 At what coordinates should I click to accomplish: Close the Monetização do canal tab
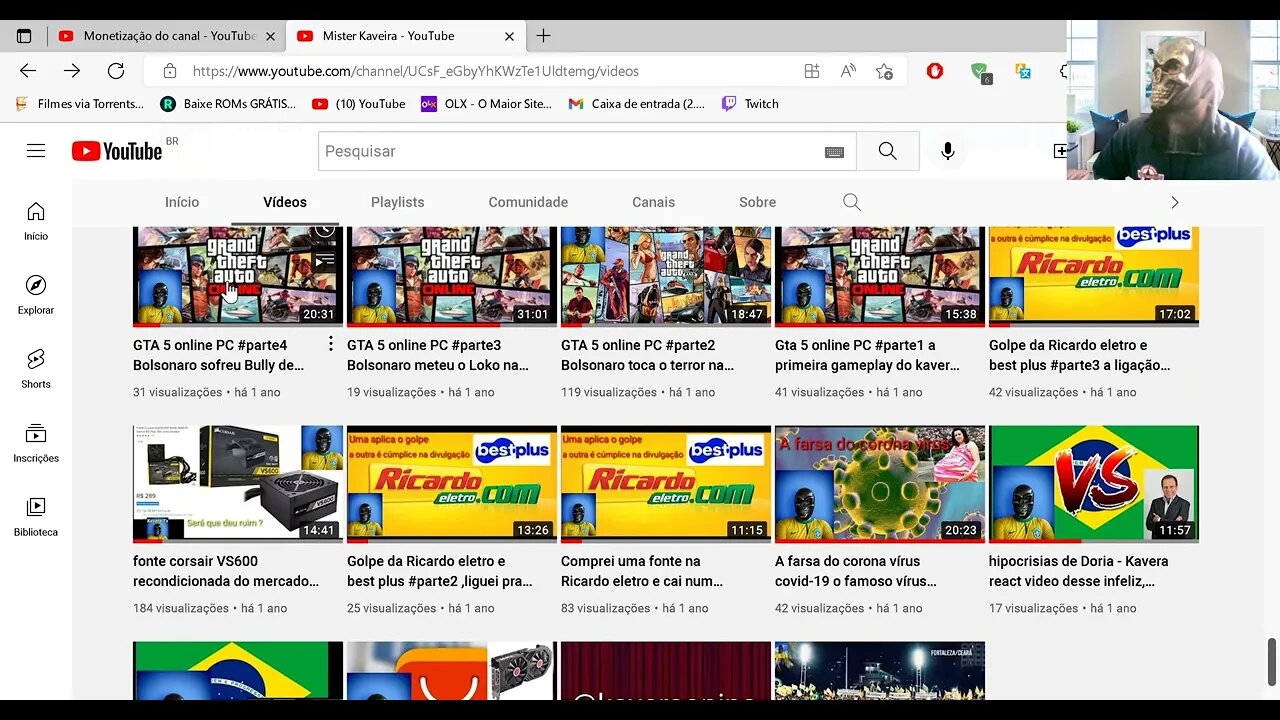(x=270, y=36)
